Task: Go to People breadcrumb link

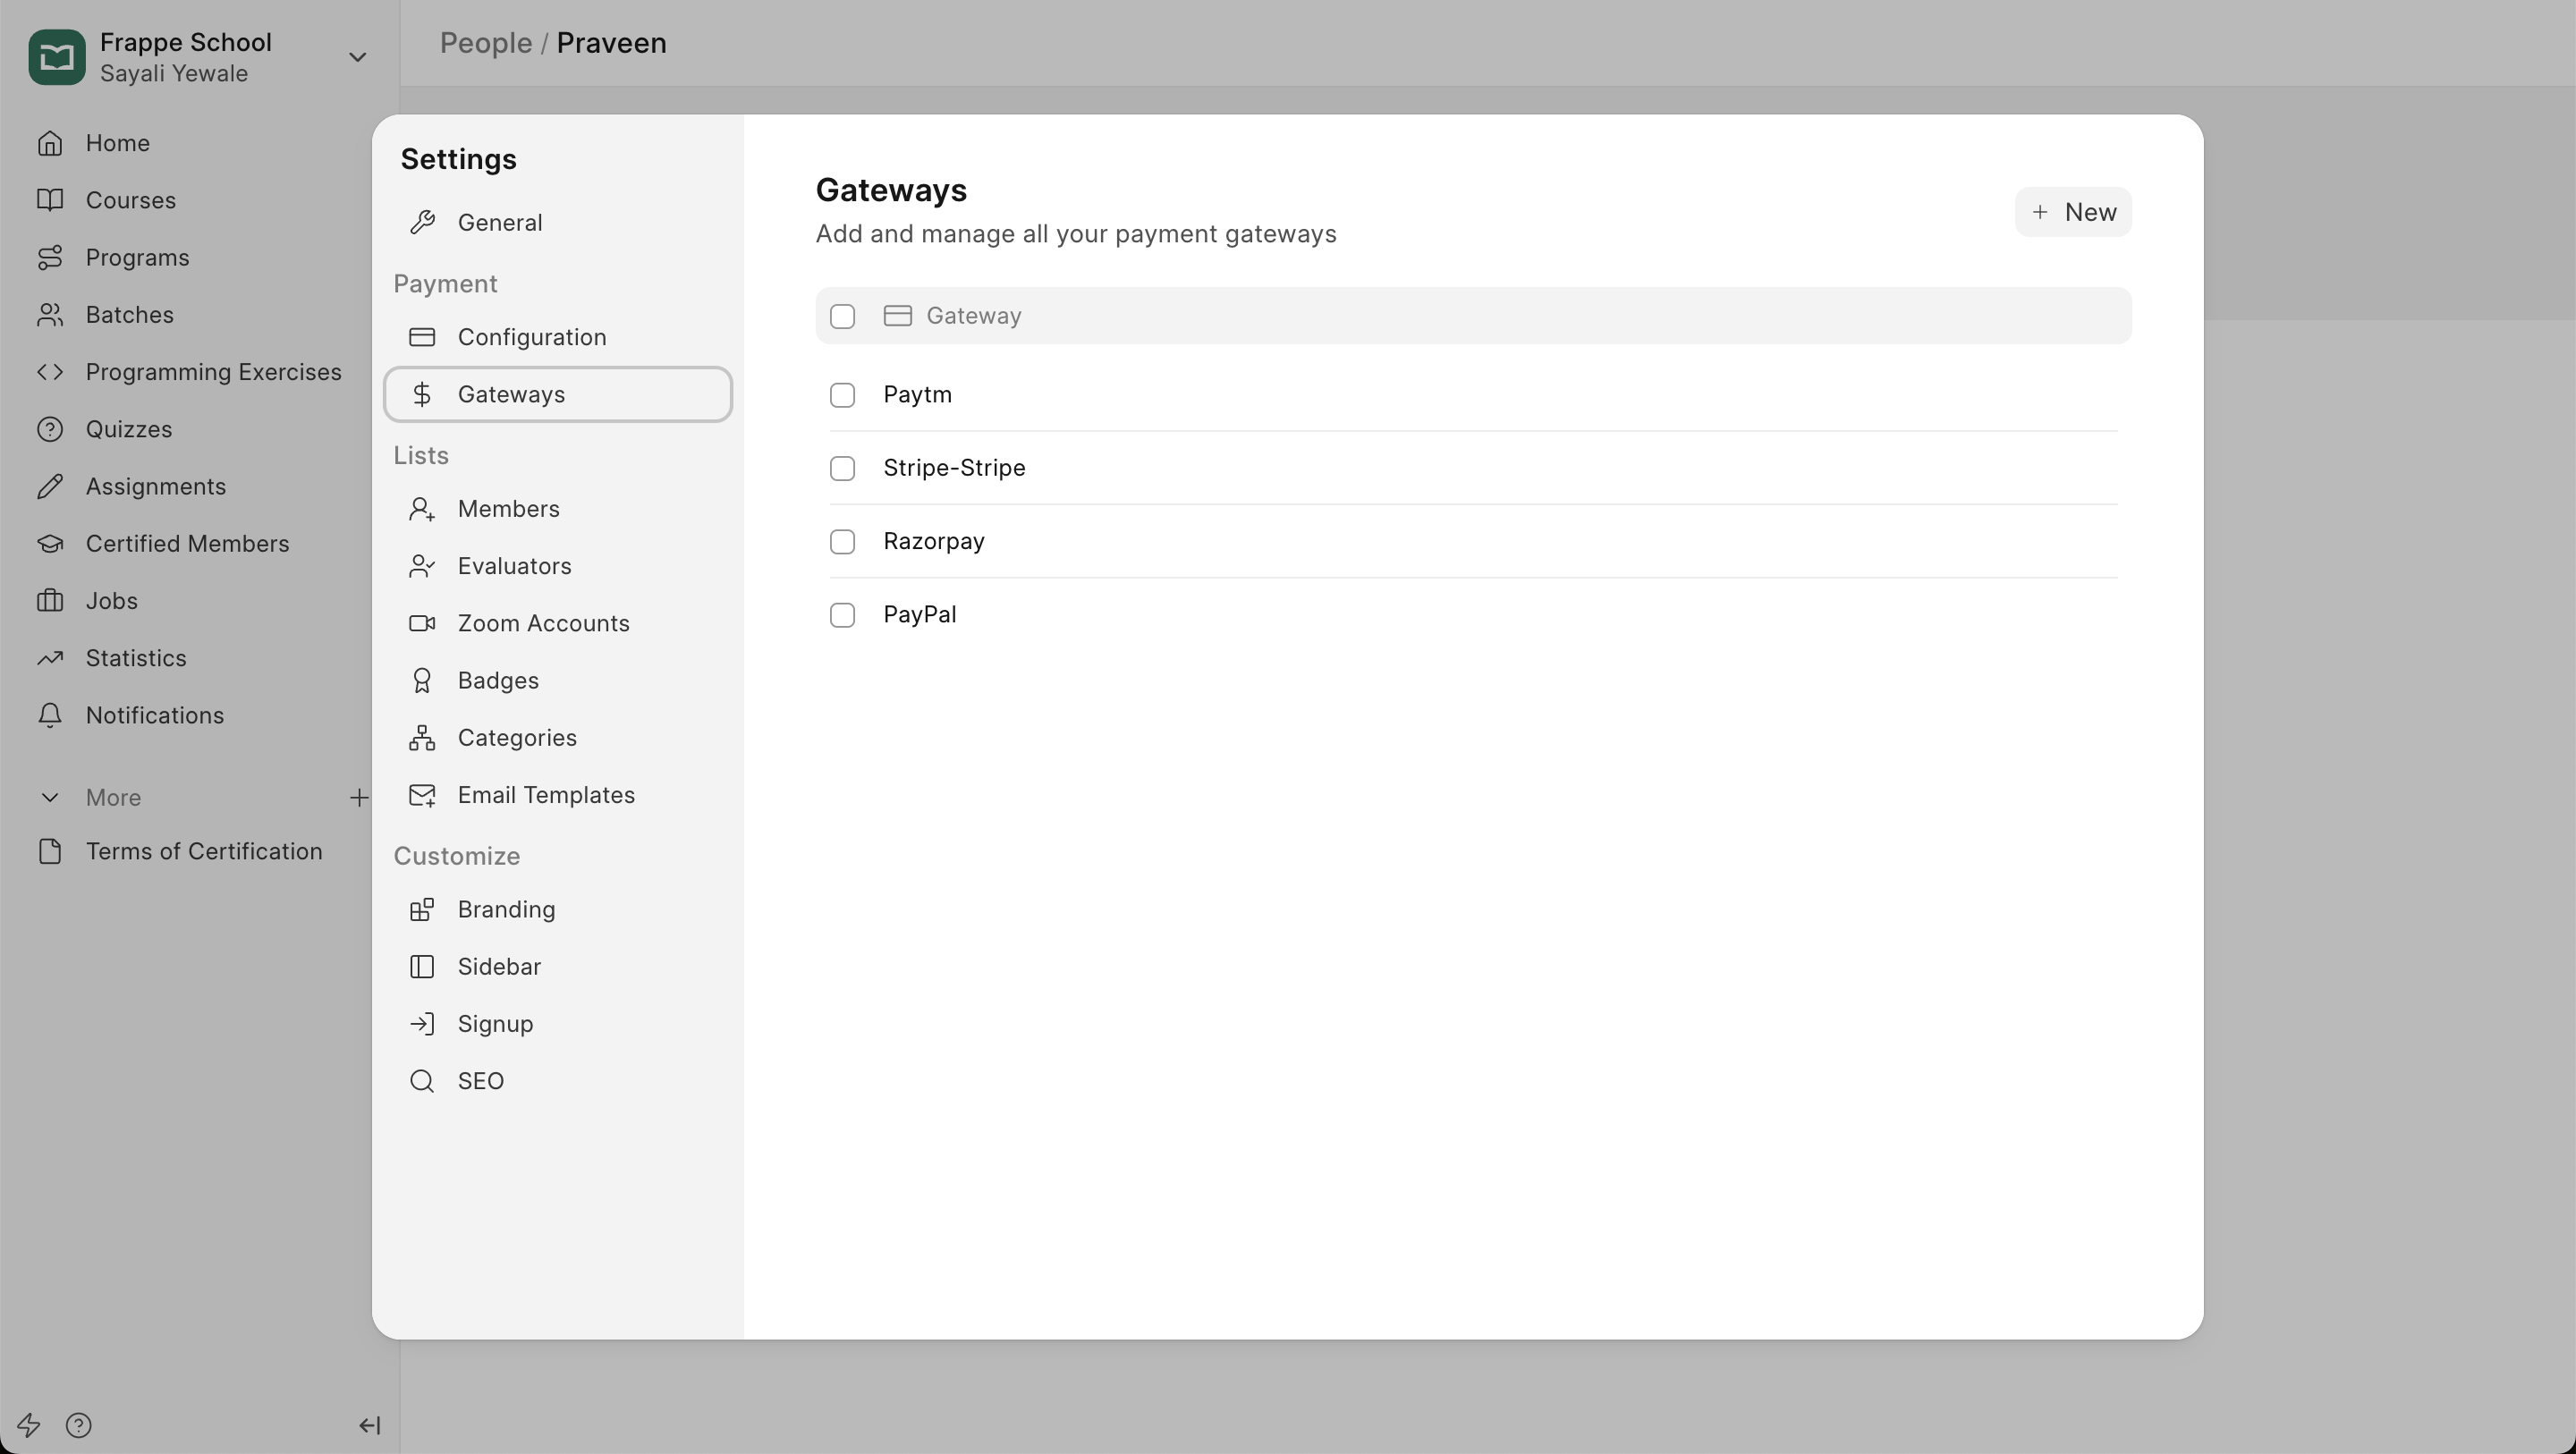Action: click(485, 43)
